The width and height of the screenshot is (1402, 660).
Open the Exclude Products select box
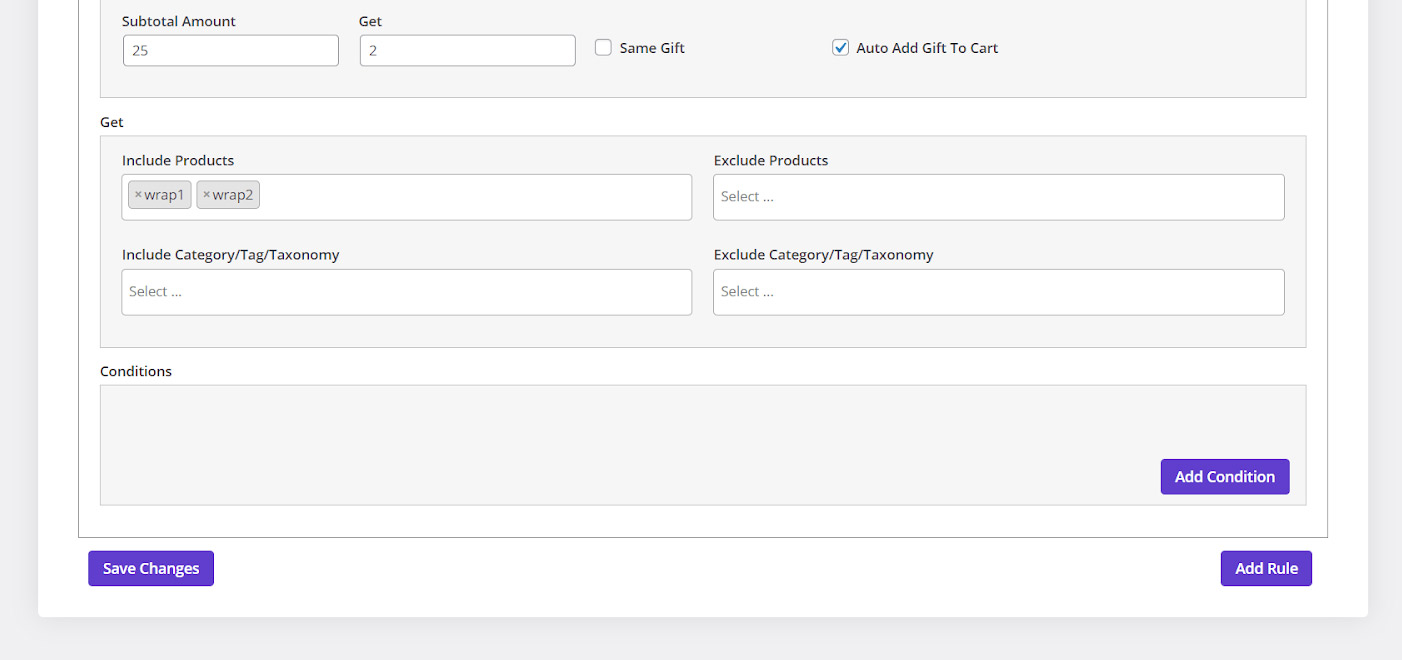point(997,197)
